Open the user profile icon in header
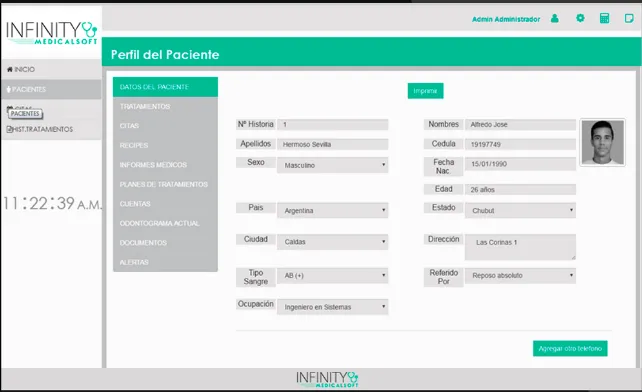 point(554,18)
